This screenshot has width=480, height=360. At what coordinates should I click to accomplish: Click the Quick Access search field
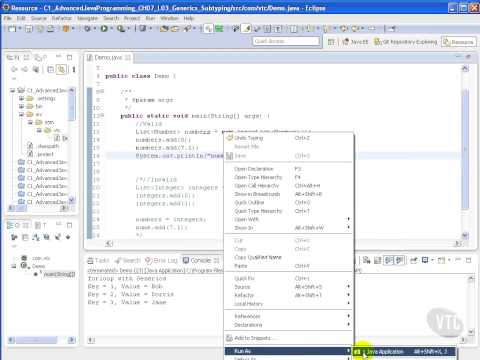click(x=286, y=41)
